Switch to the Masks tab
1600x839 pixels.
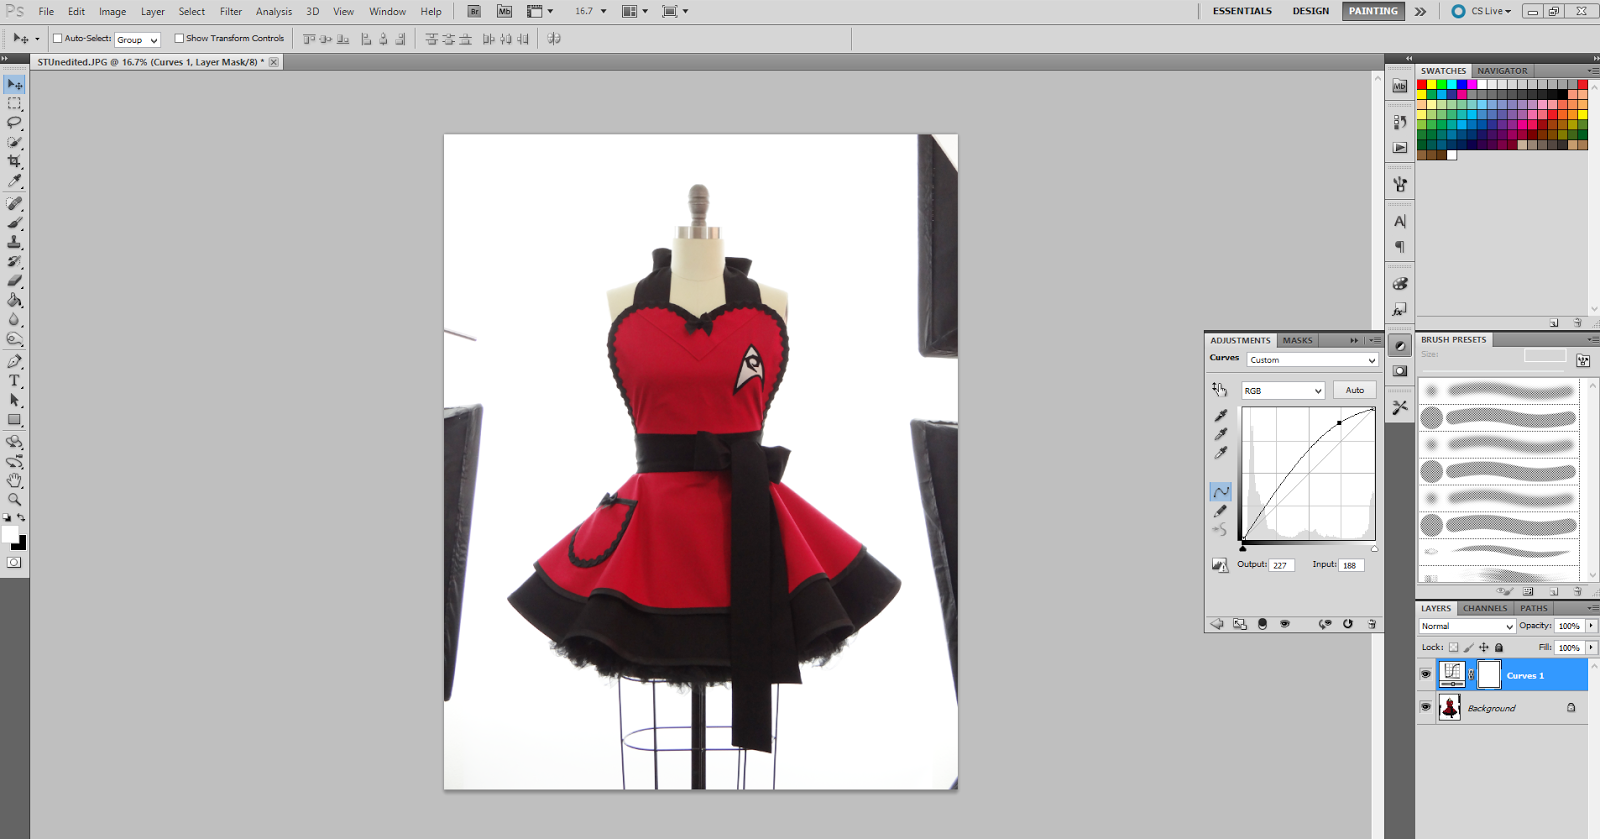point(1297,340)
